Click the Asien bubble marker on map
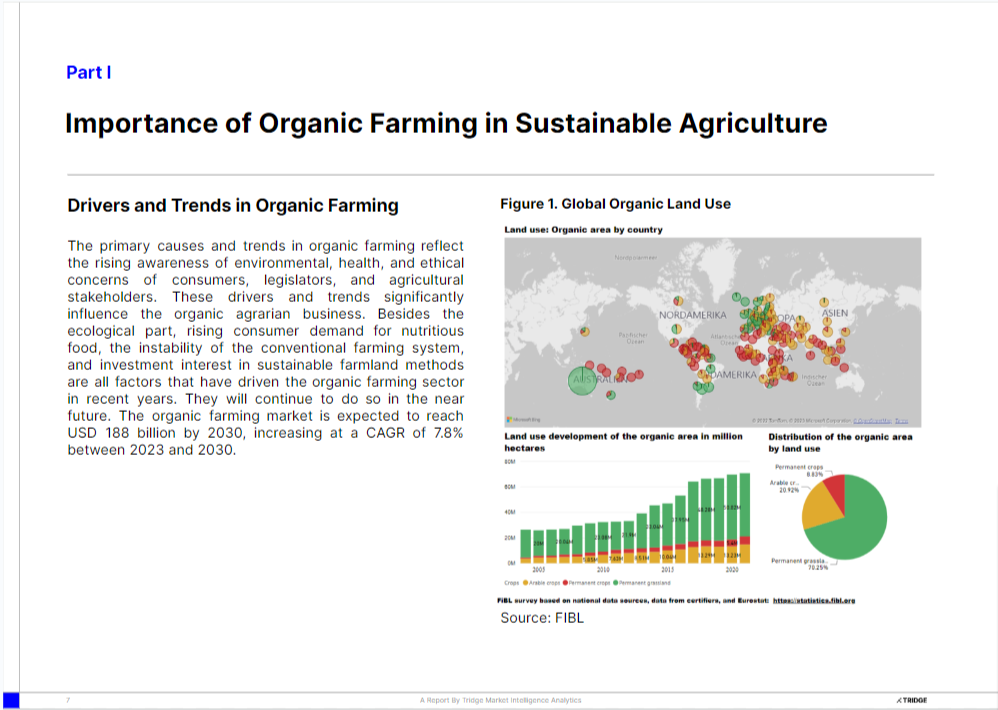 823,300
